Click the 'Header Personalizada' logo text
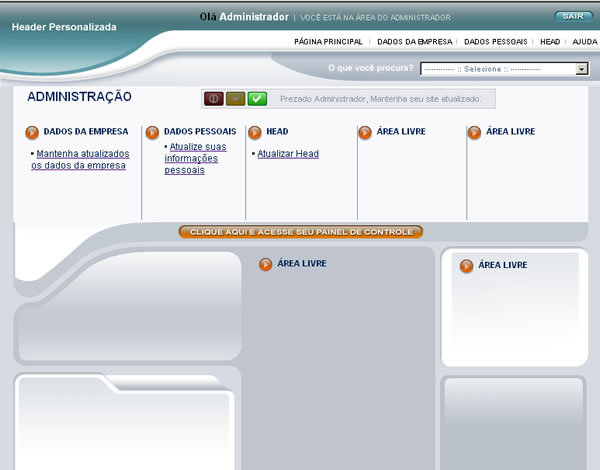This screenshot has height=470, width=600. (x=64, y=27)
